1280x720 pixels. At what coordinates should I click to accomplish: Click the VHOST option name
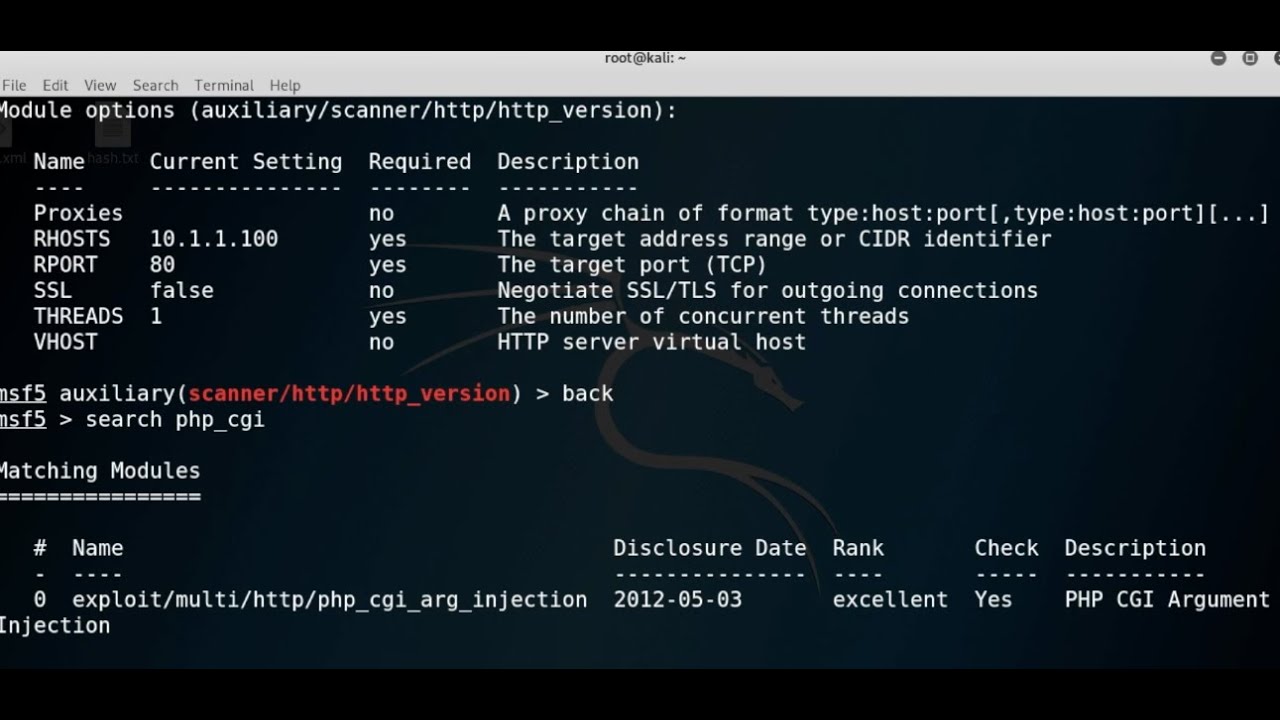pos(65,342)
